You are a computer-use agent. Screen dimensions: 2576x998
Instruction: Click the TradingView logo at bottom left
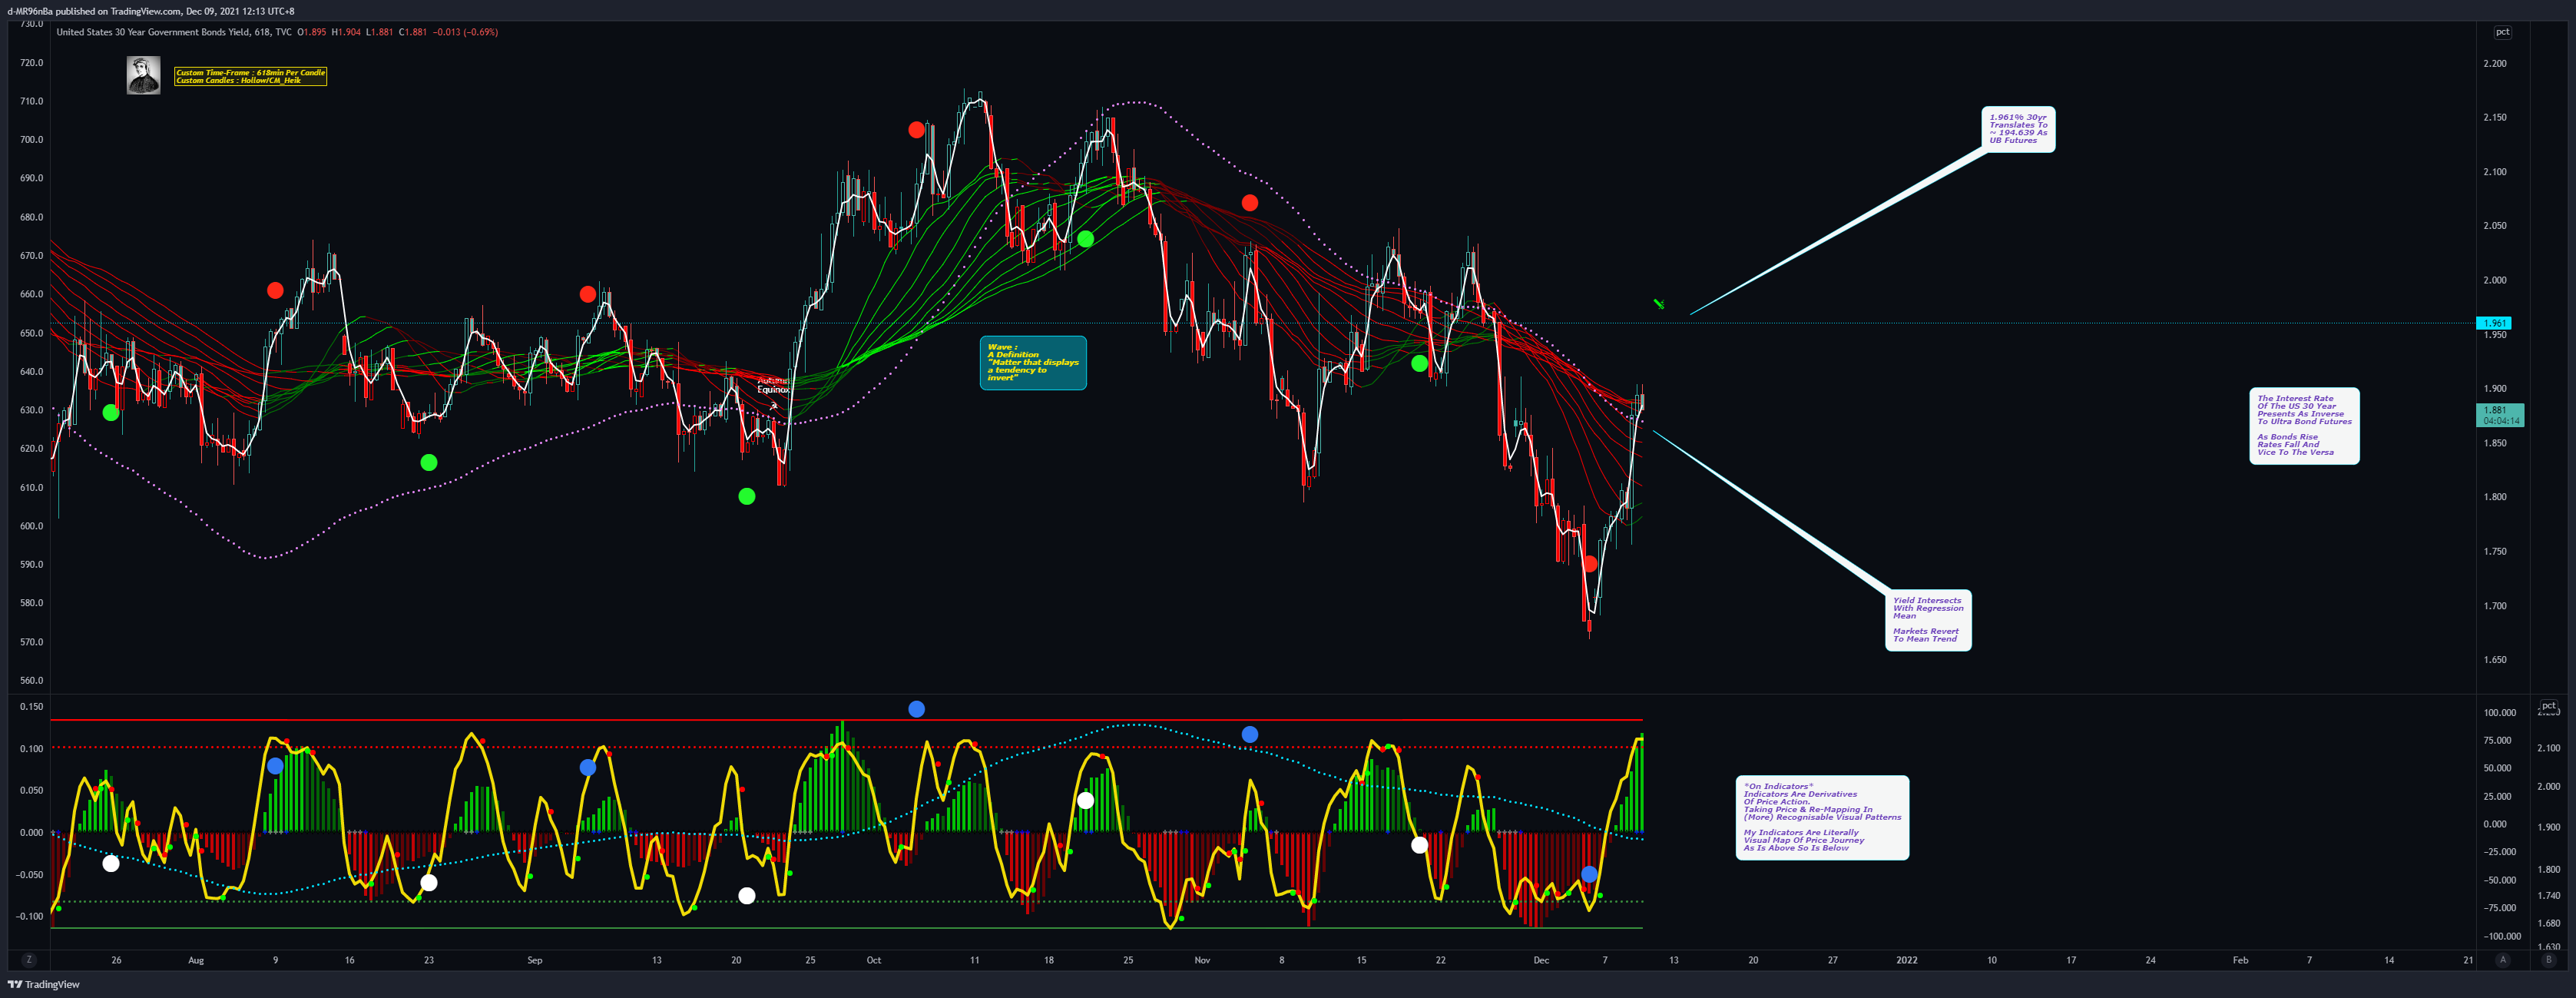pyautogui.click(x=44, y=984)
